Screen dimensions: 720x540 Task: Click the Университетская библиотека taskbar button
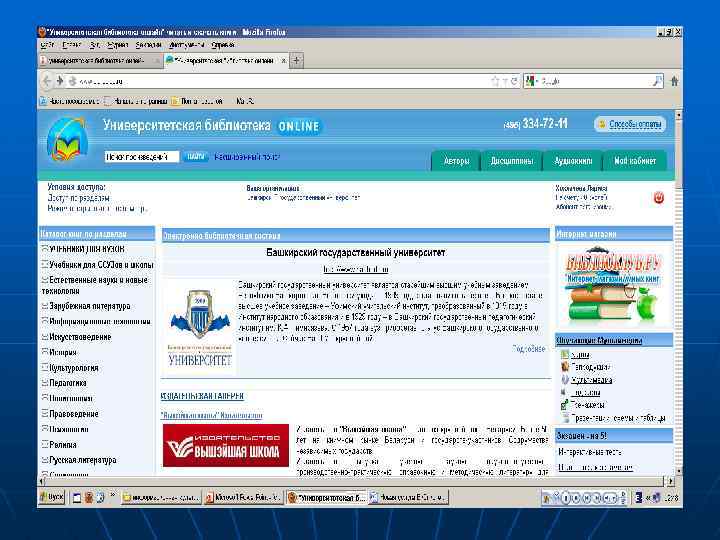click(326, 498)
